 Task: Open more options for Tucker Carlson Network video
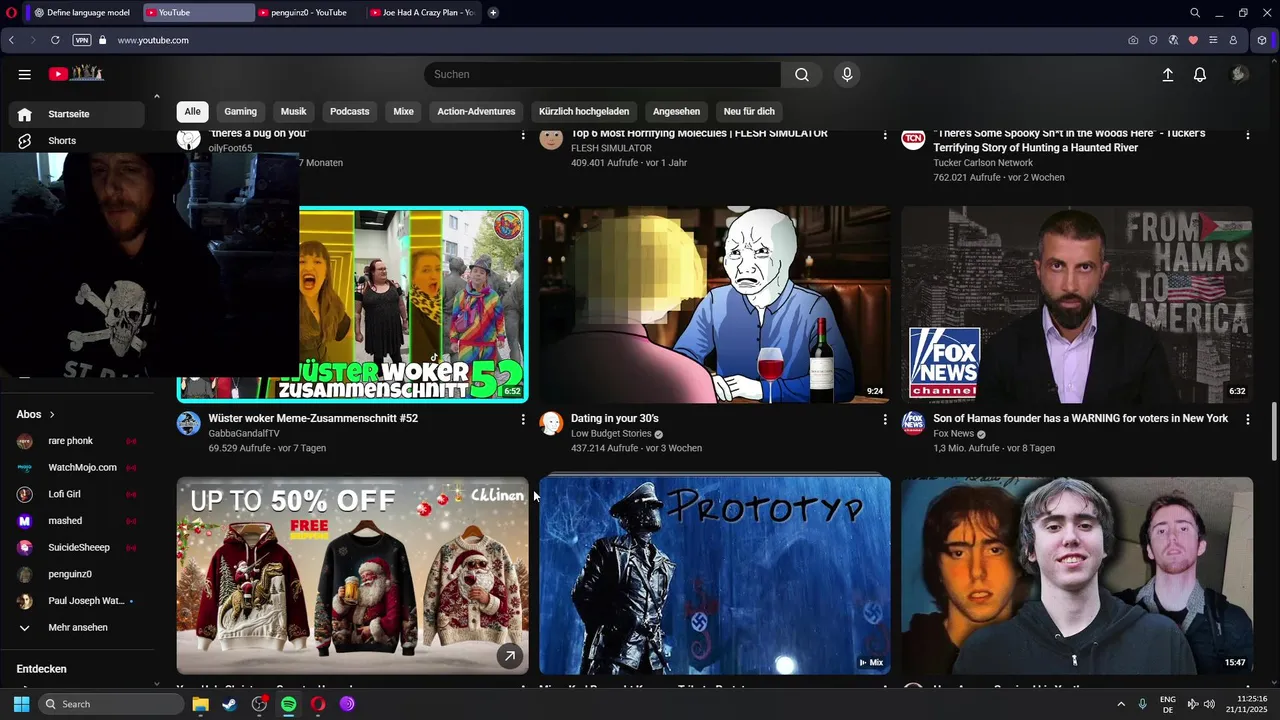coord(1247,135)
